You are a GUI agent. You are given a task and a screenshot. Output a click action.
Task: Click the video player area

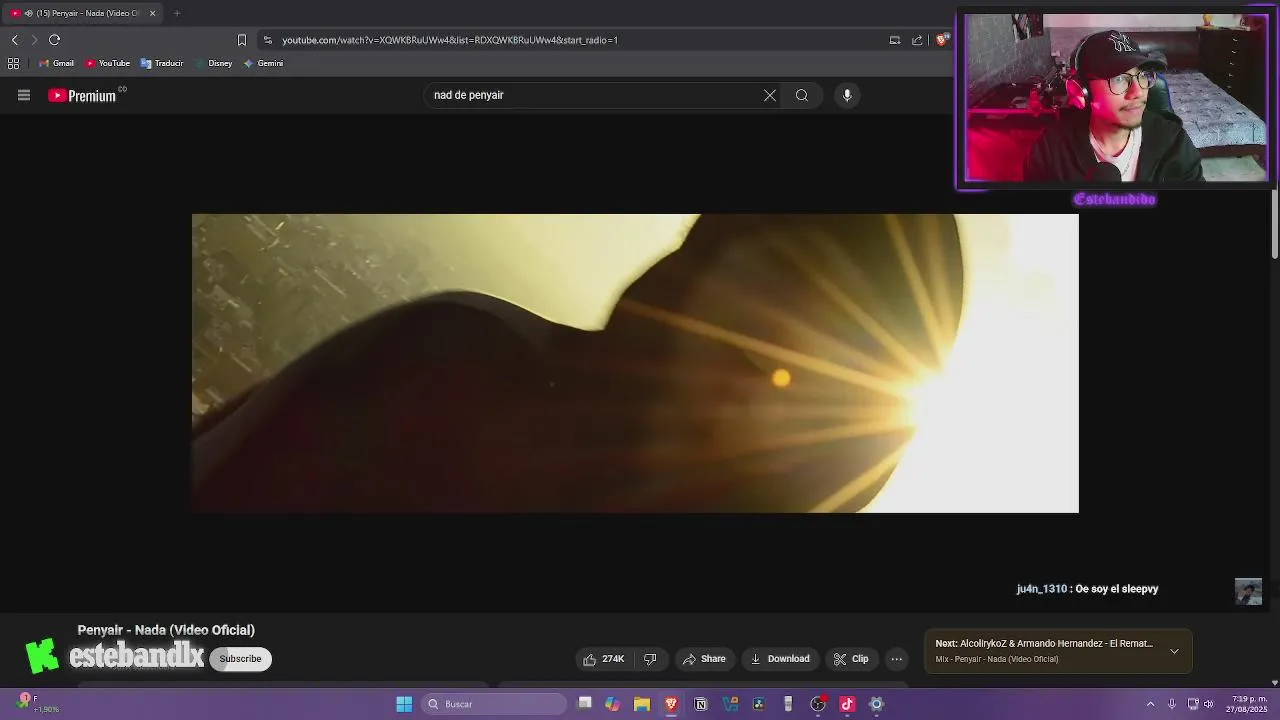coord(635,363)
